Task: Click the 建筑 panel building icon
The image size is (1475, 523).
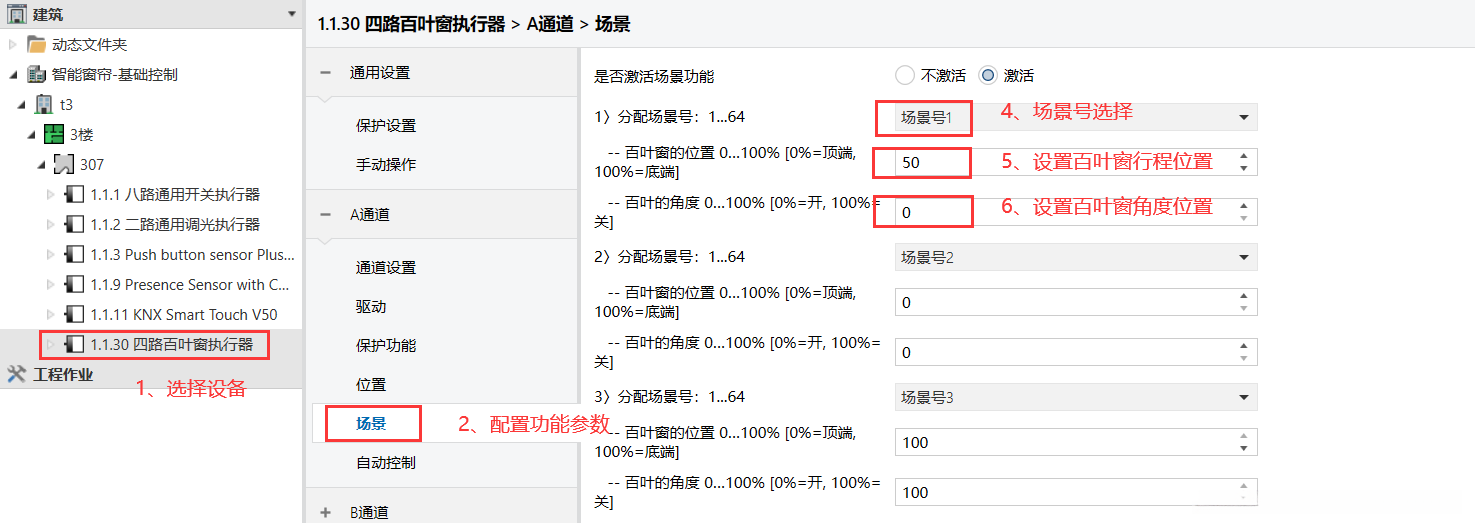Action: pyautogui.click(x=17, y=14)
